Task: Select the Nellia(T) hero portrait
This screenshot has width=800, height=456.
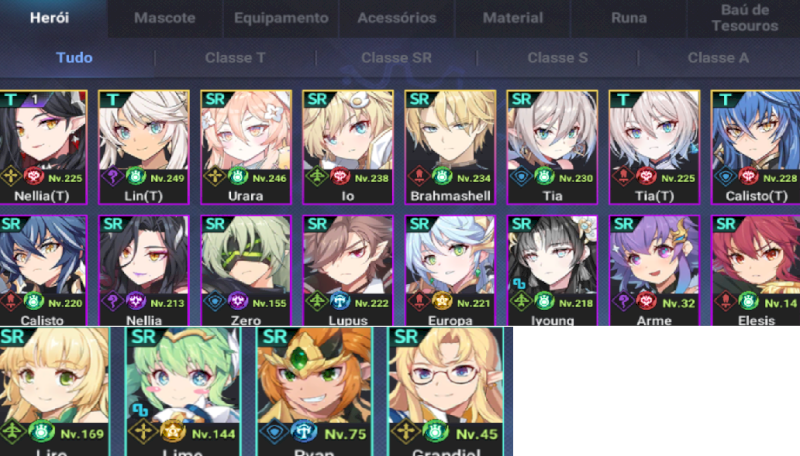Action: 43,147
